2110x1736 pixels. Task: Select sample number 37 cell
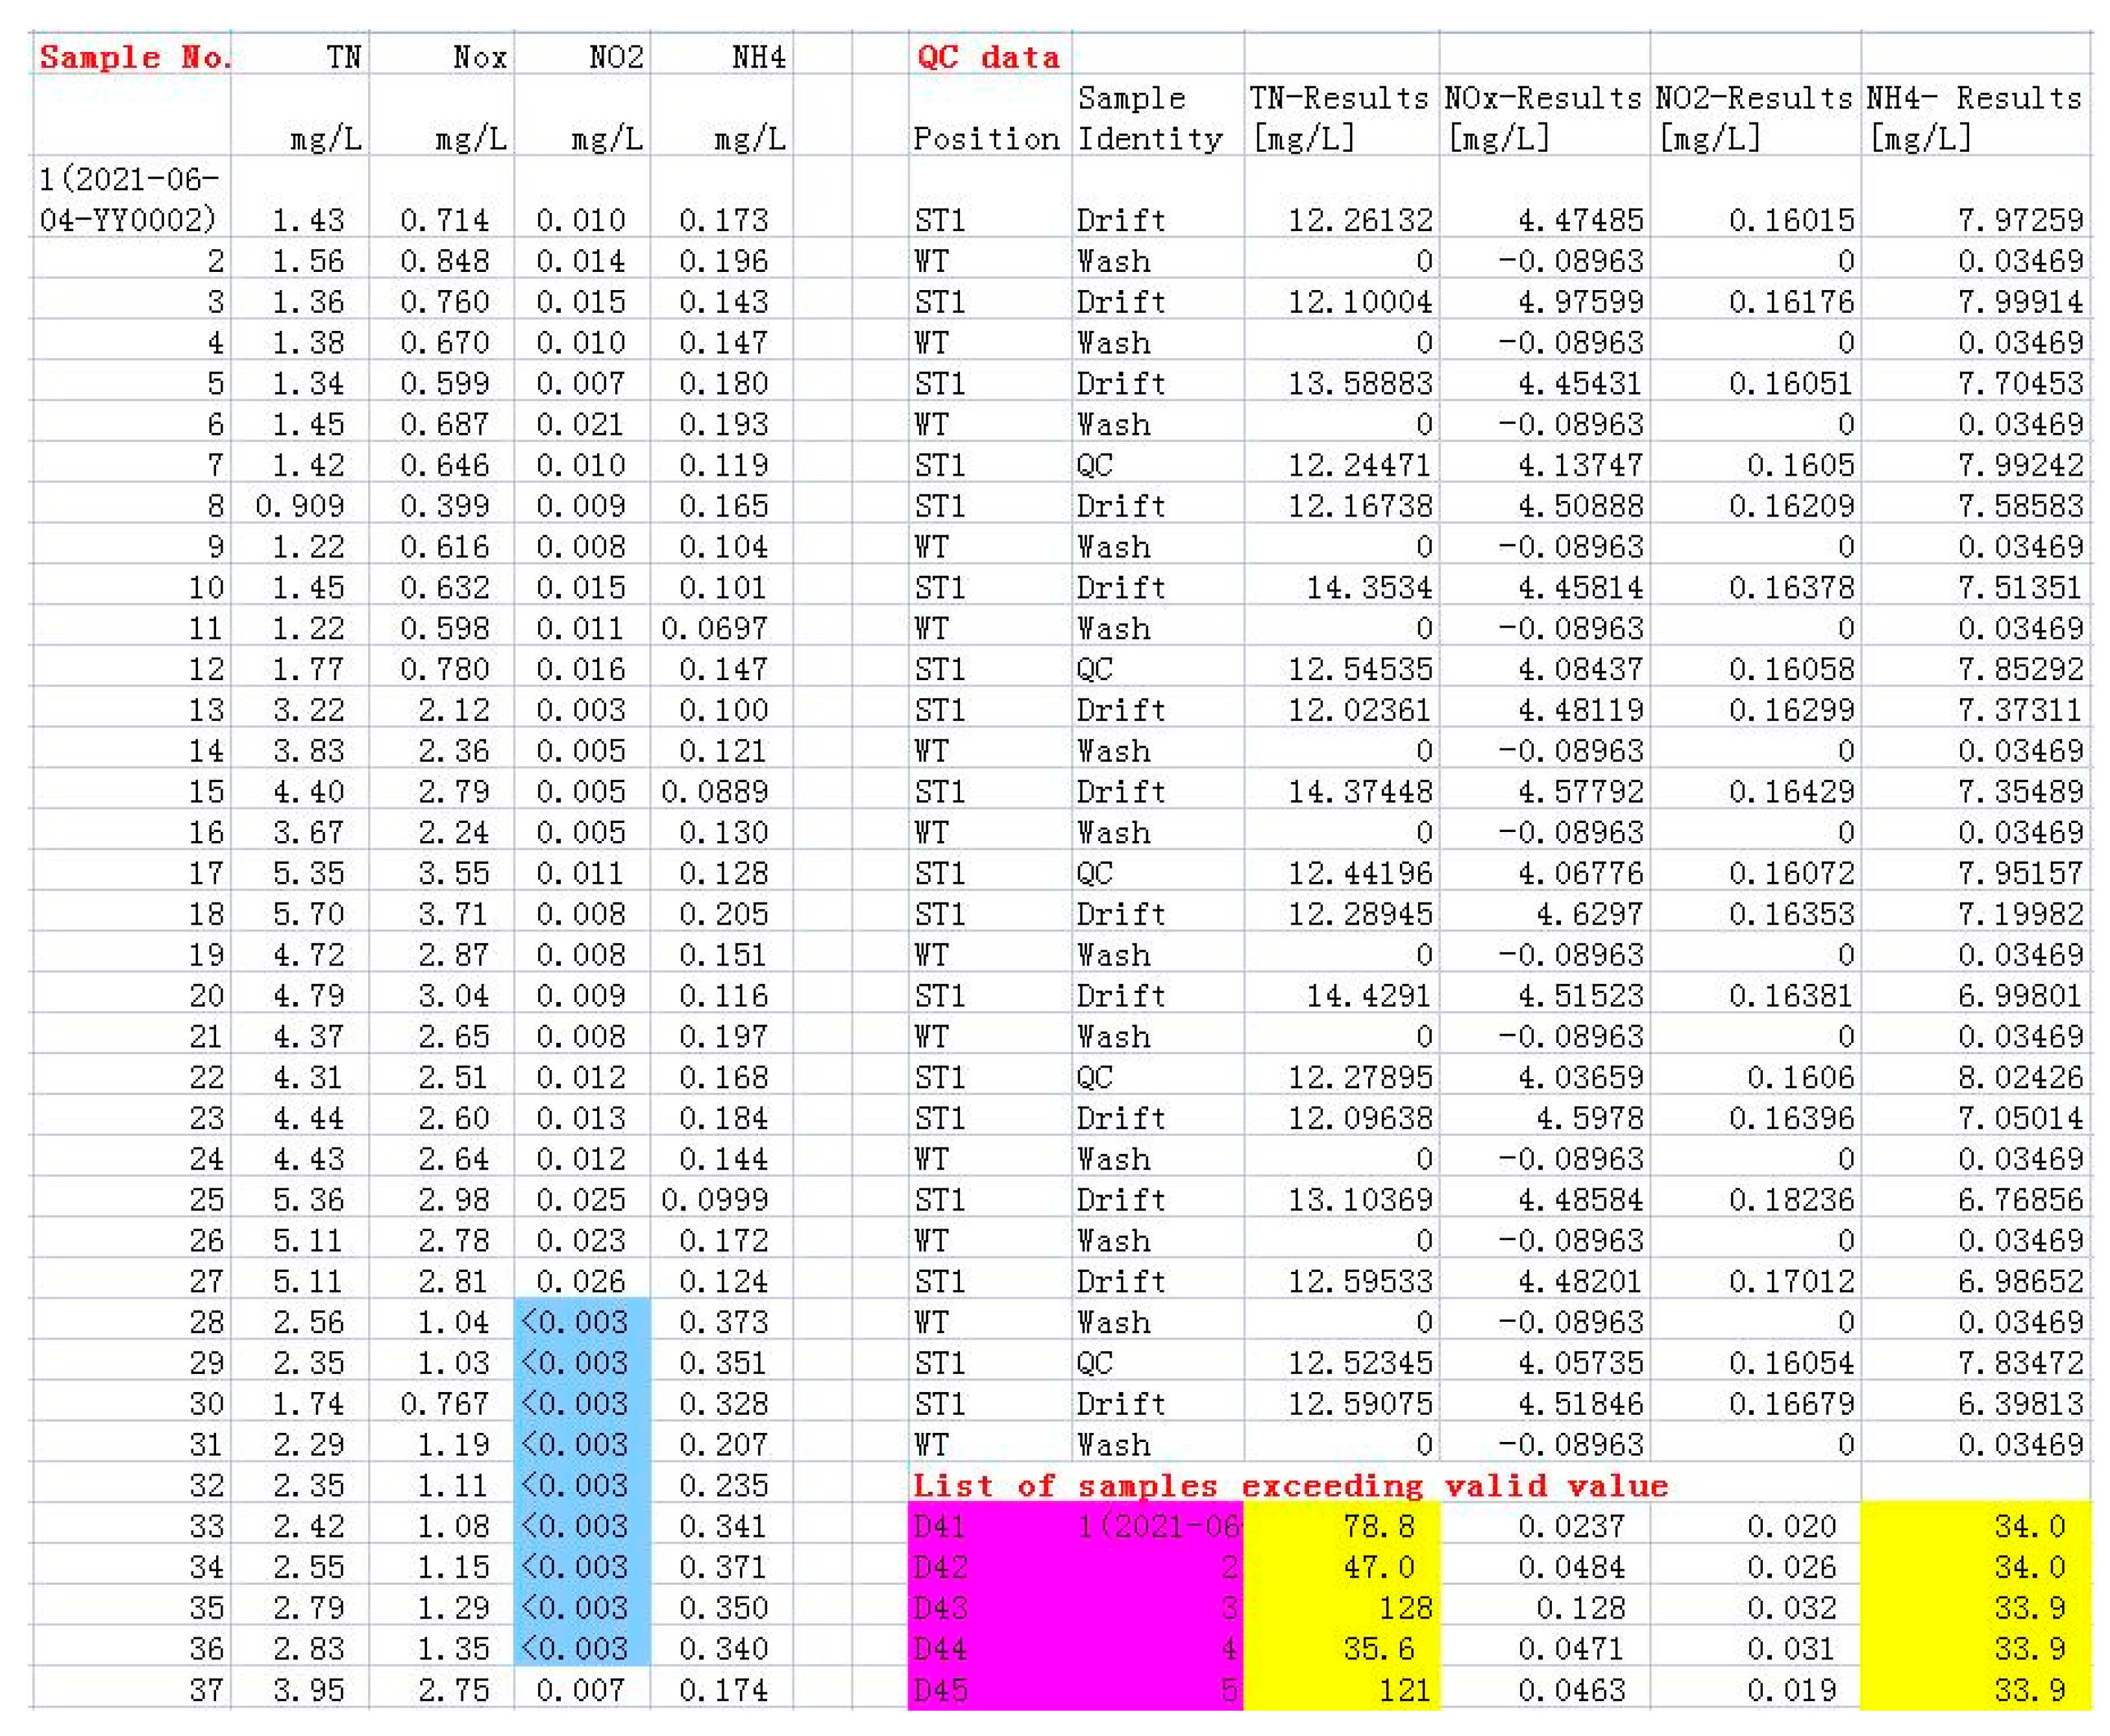tap(207, 1690)
